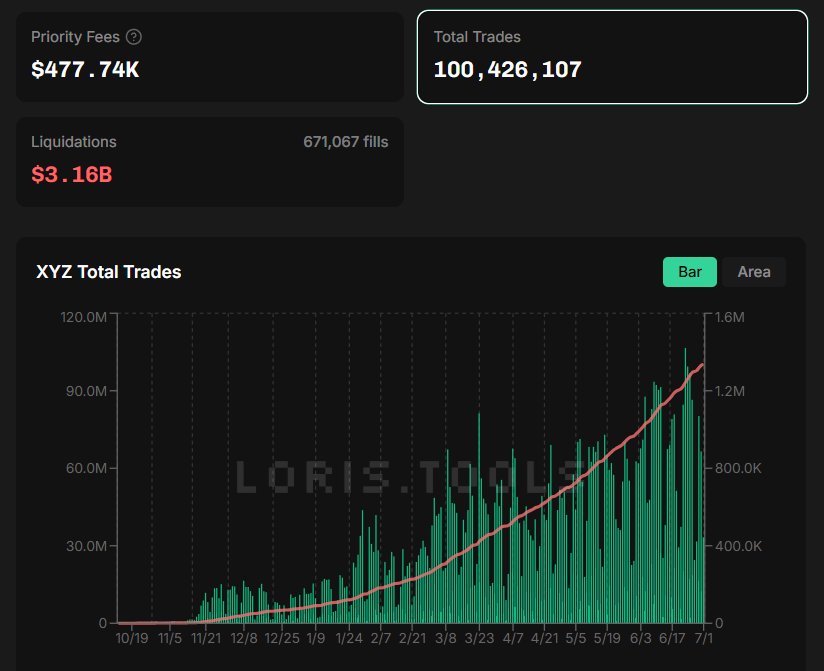Click the 800.0K right axis label
This screenshot has height=671, width=824.
pos(738,468)
